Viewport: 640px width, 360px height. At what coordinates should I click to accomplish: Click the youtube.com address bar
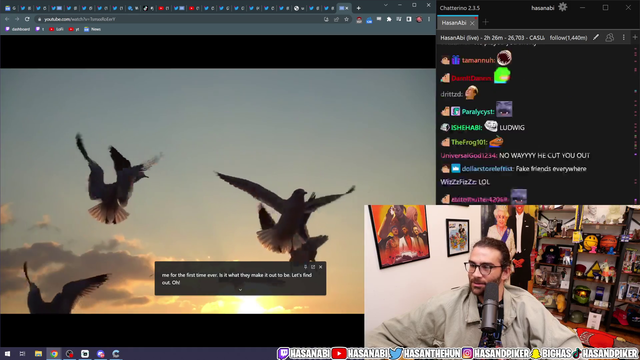[x=180, y=19]
